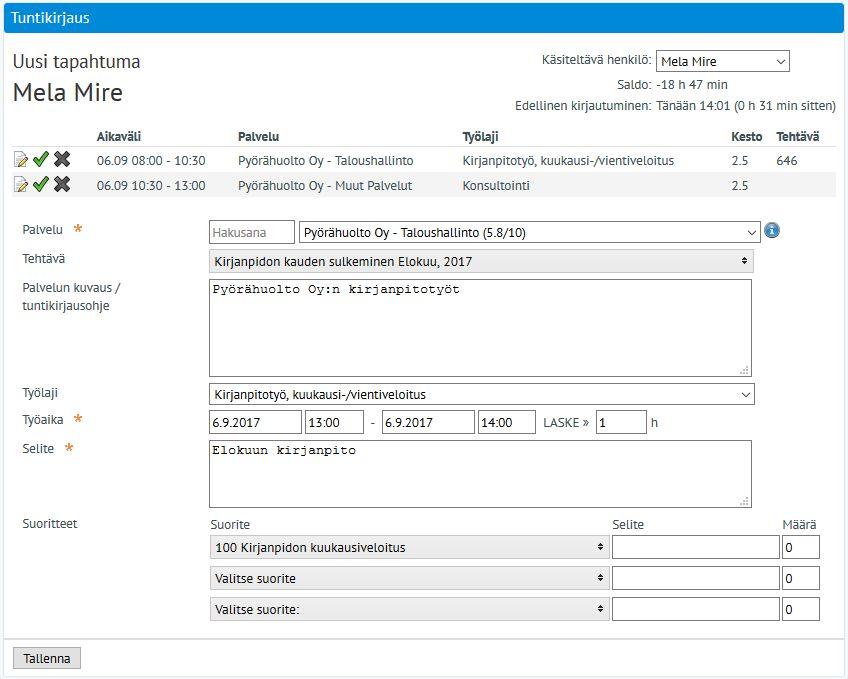The width and height of the screenshot is (848, 679).
Task: Click the resize grip of Palvelun kuvaus area
Action: click(745, 370)
